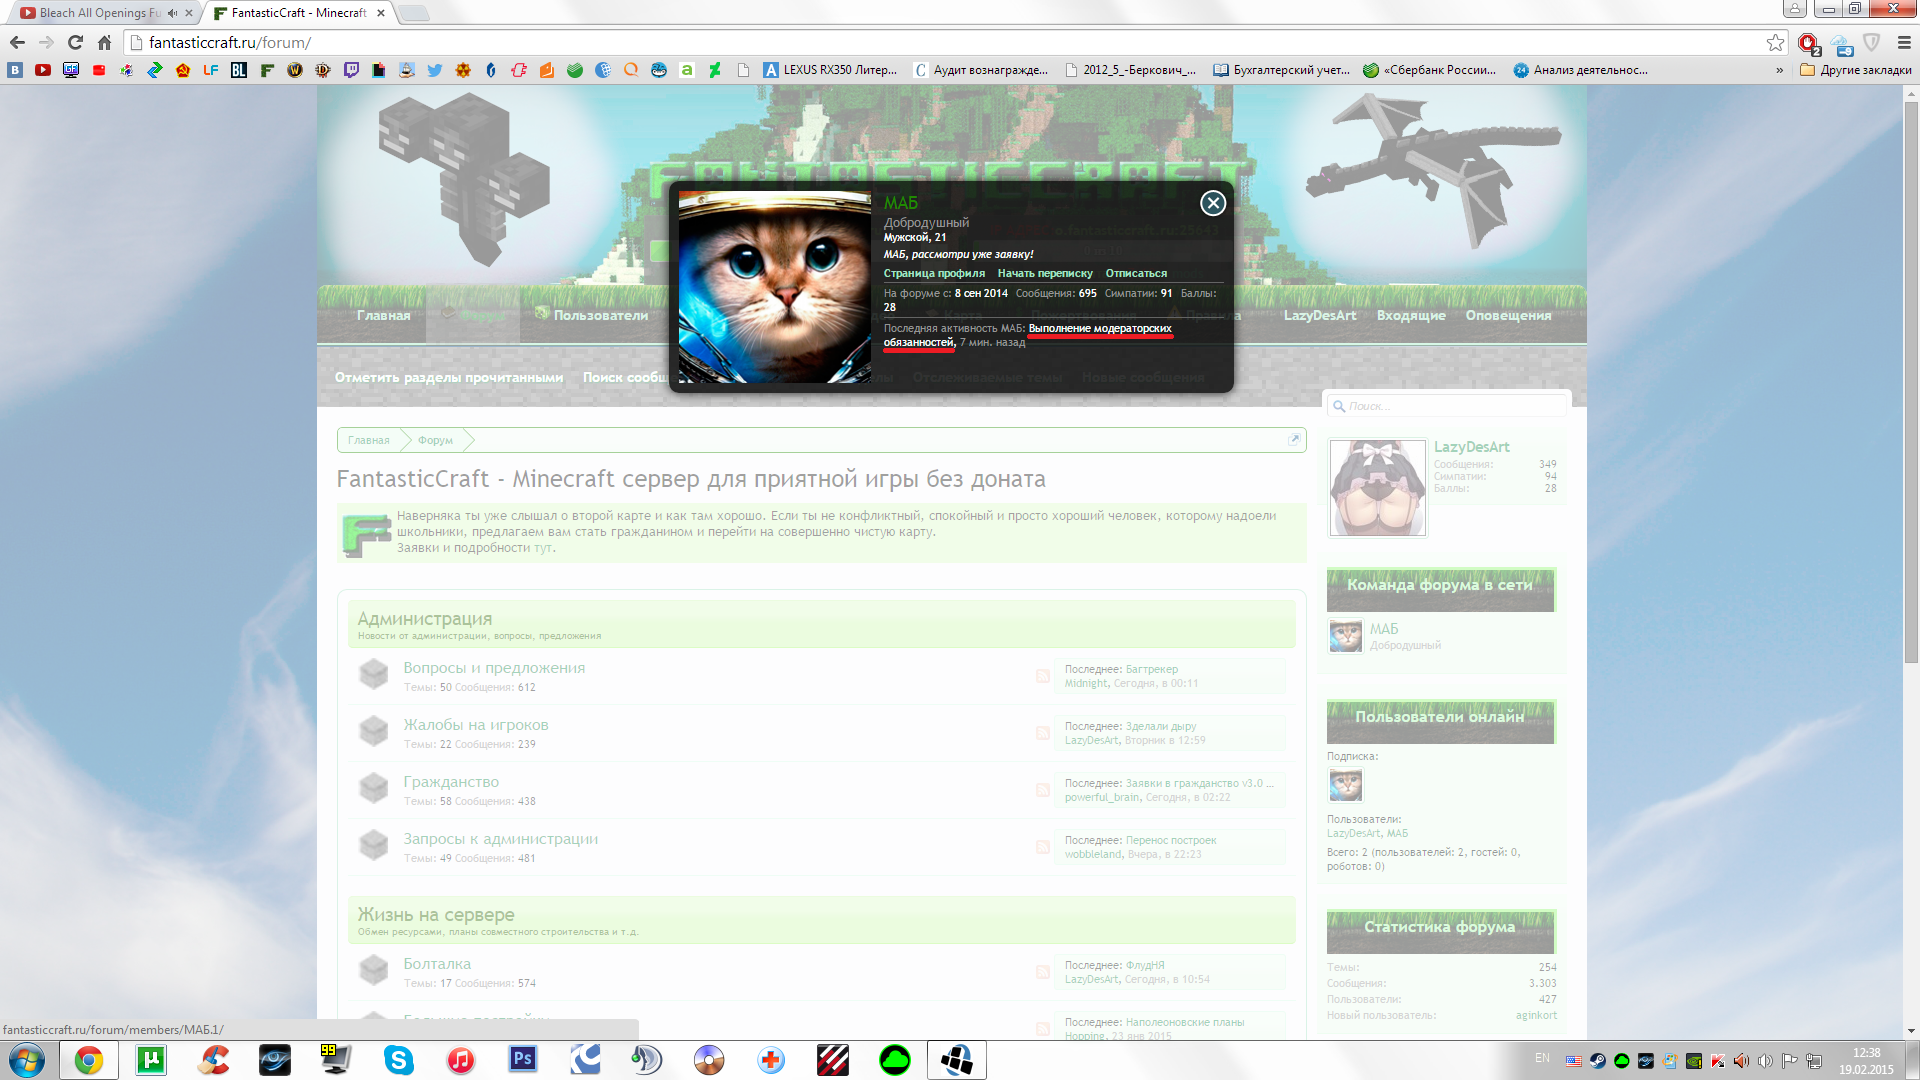This screenshot has width=1920, height=1080.
Task: Click the тут applications link
Action: point(542,548)
